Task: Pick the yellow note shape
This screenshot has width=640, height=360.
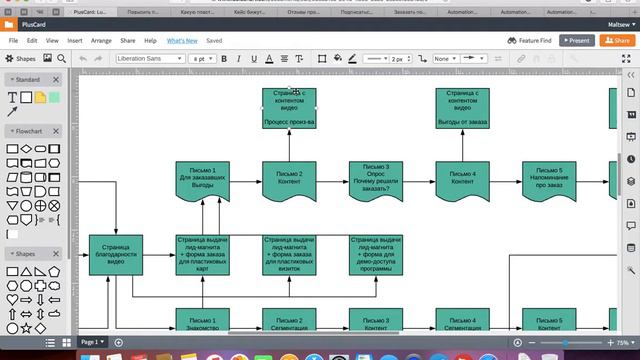Action: tap(40, 98)
